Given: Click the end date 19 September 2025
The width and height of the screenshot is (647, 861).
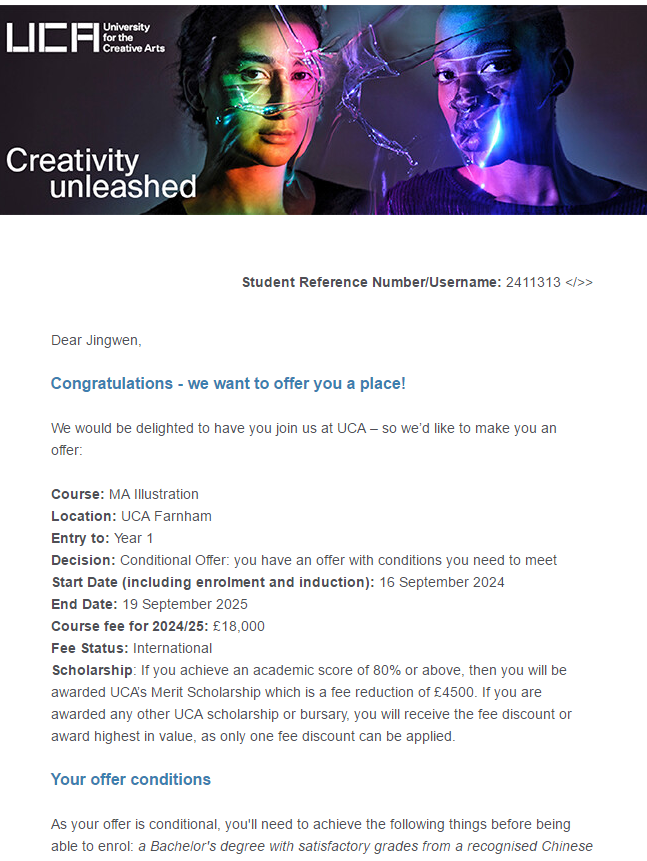Looking at the screenshot, I should [185, 604].
